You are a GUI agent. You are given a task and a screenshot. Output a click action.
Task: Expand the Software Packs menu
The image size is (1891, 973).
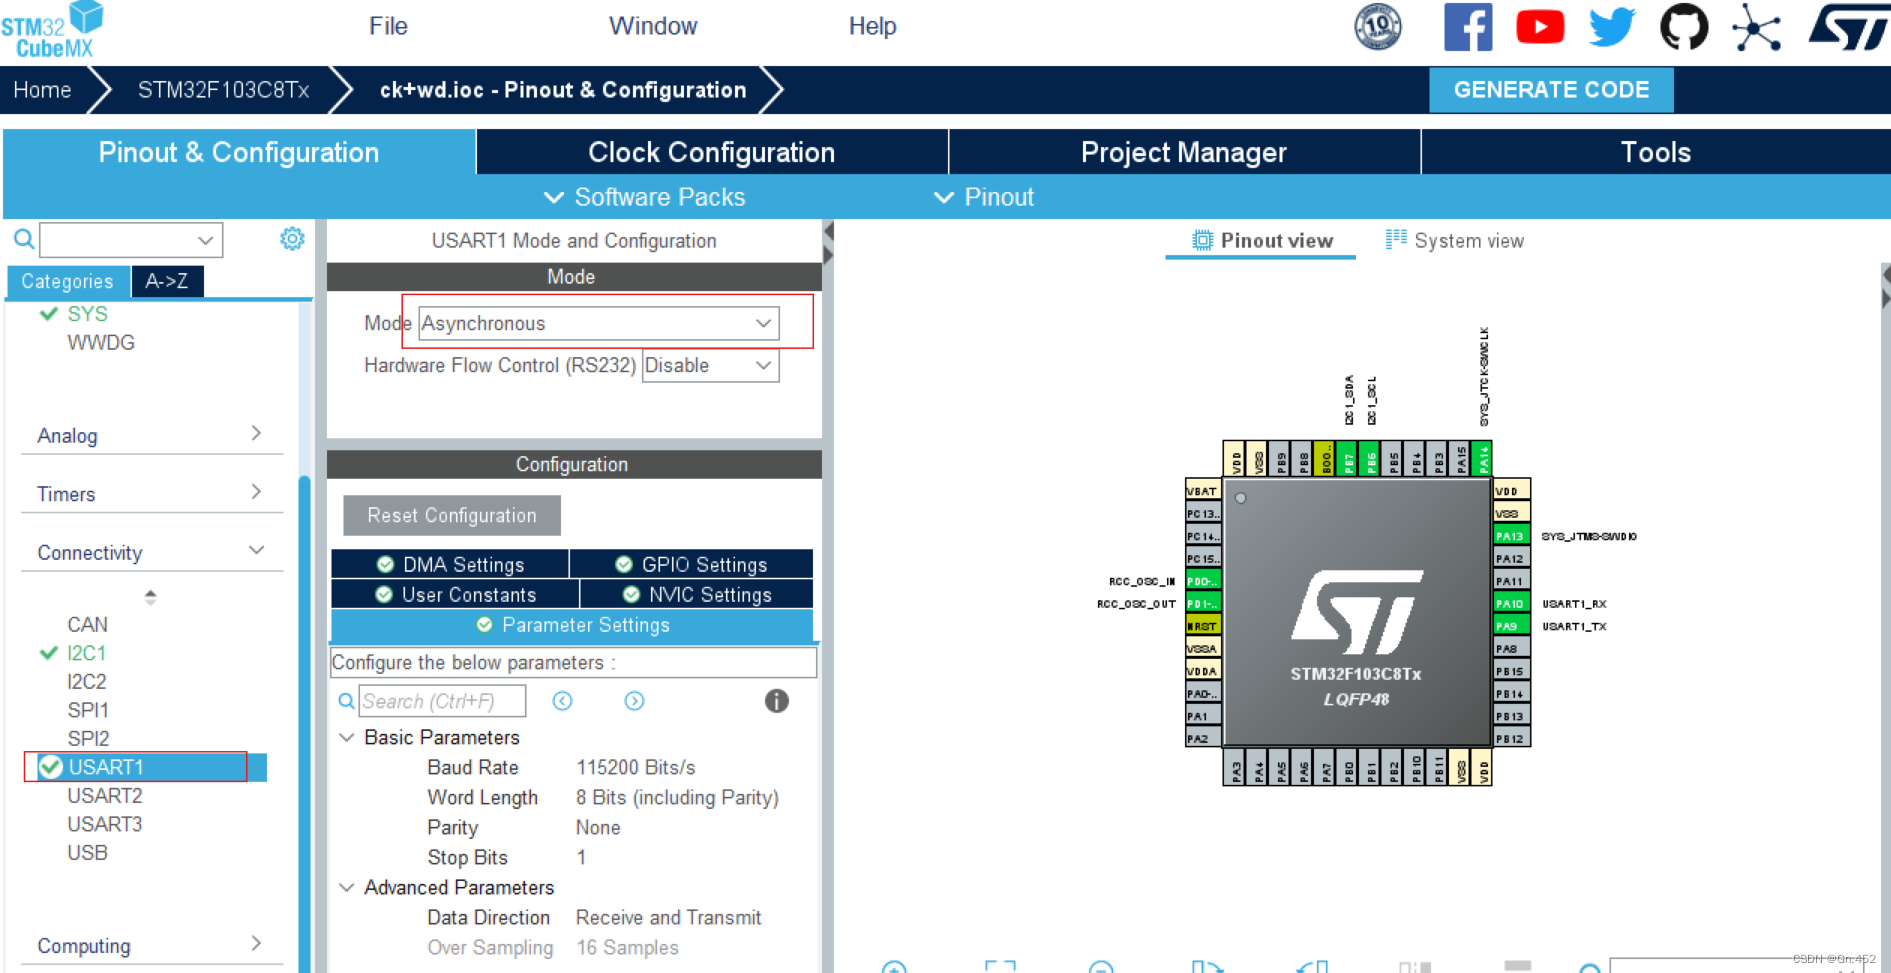coord(645,197)
